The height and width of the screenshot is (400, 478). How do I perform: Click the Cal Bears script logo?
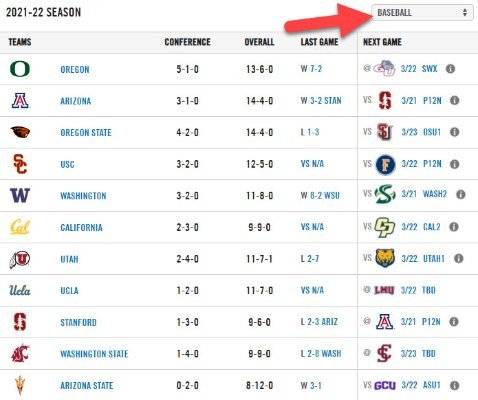pyautogui.click(x=20, y=227)
